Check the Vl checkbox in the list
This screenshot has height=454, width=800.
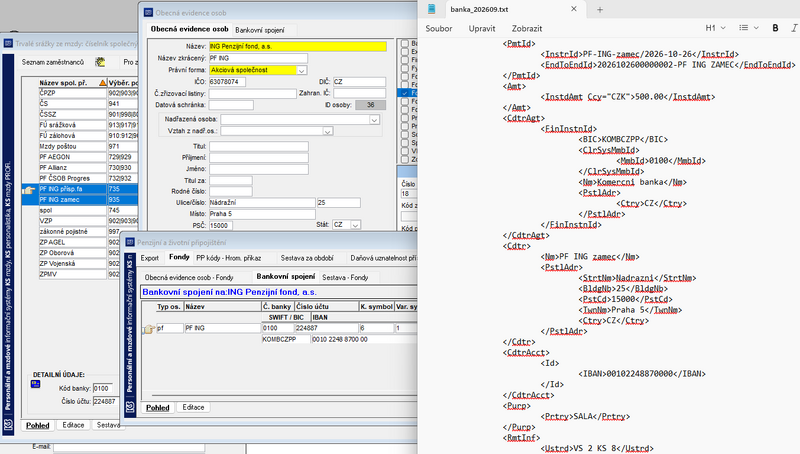[405, 151]
